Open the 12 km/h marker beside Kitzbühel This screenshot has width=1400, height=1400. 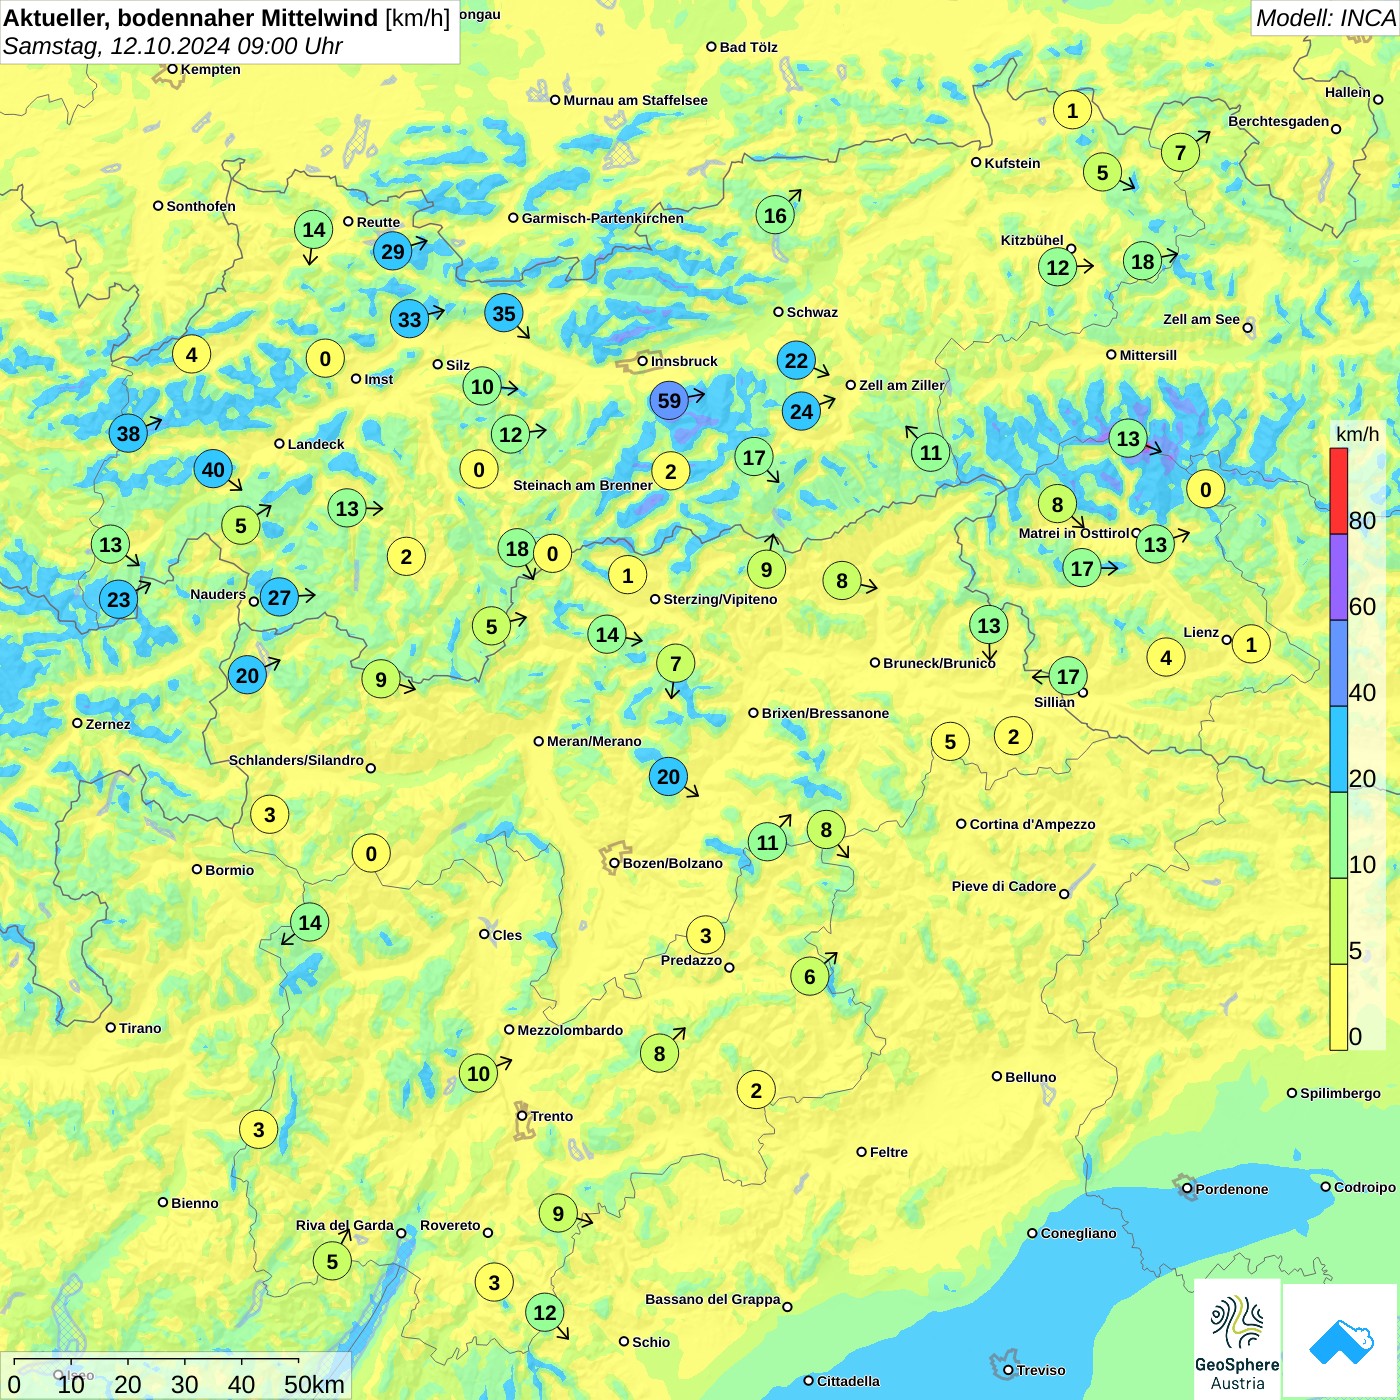[x=1058, y=267]
